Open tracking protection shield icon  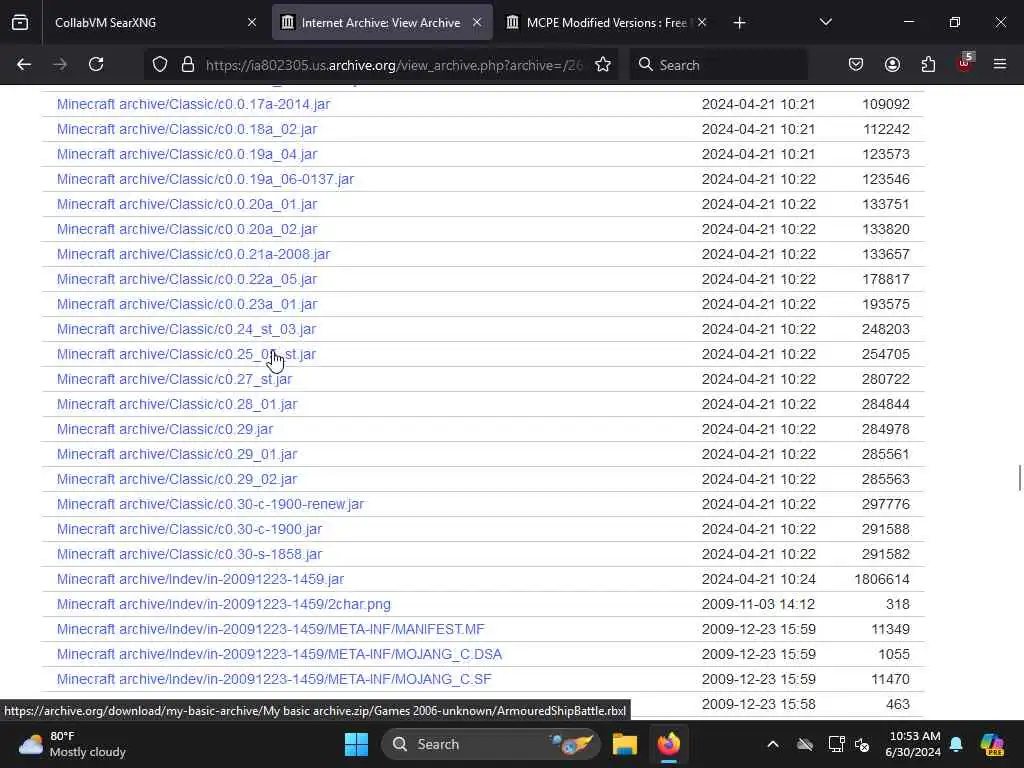[x=160, y=65]
